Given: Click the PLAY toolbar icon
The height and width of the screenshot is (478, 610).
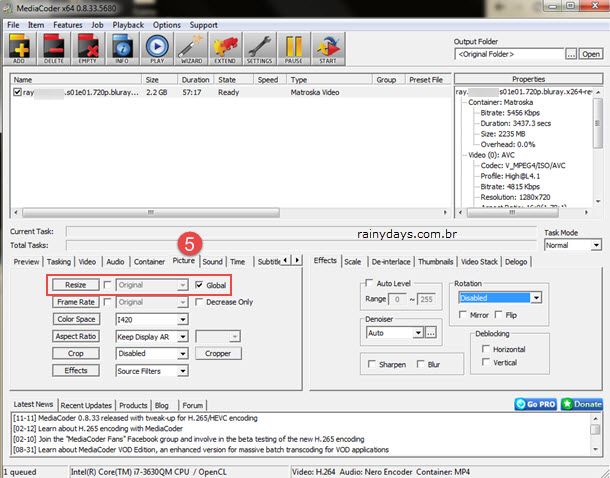Looking at the screenshot, I should pos(157,49).
